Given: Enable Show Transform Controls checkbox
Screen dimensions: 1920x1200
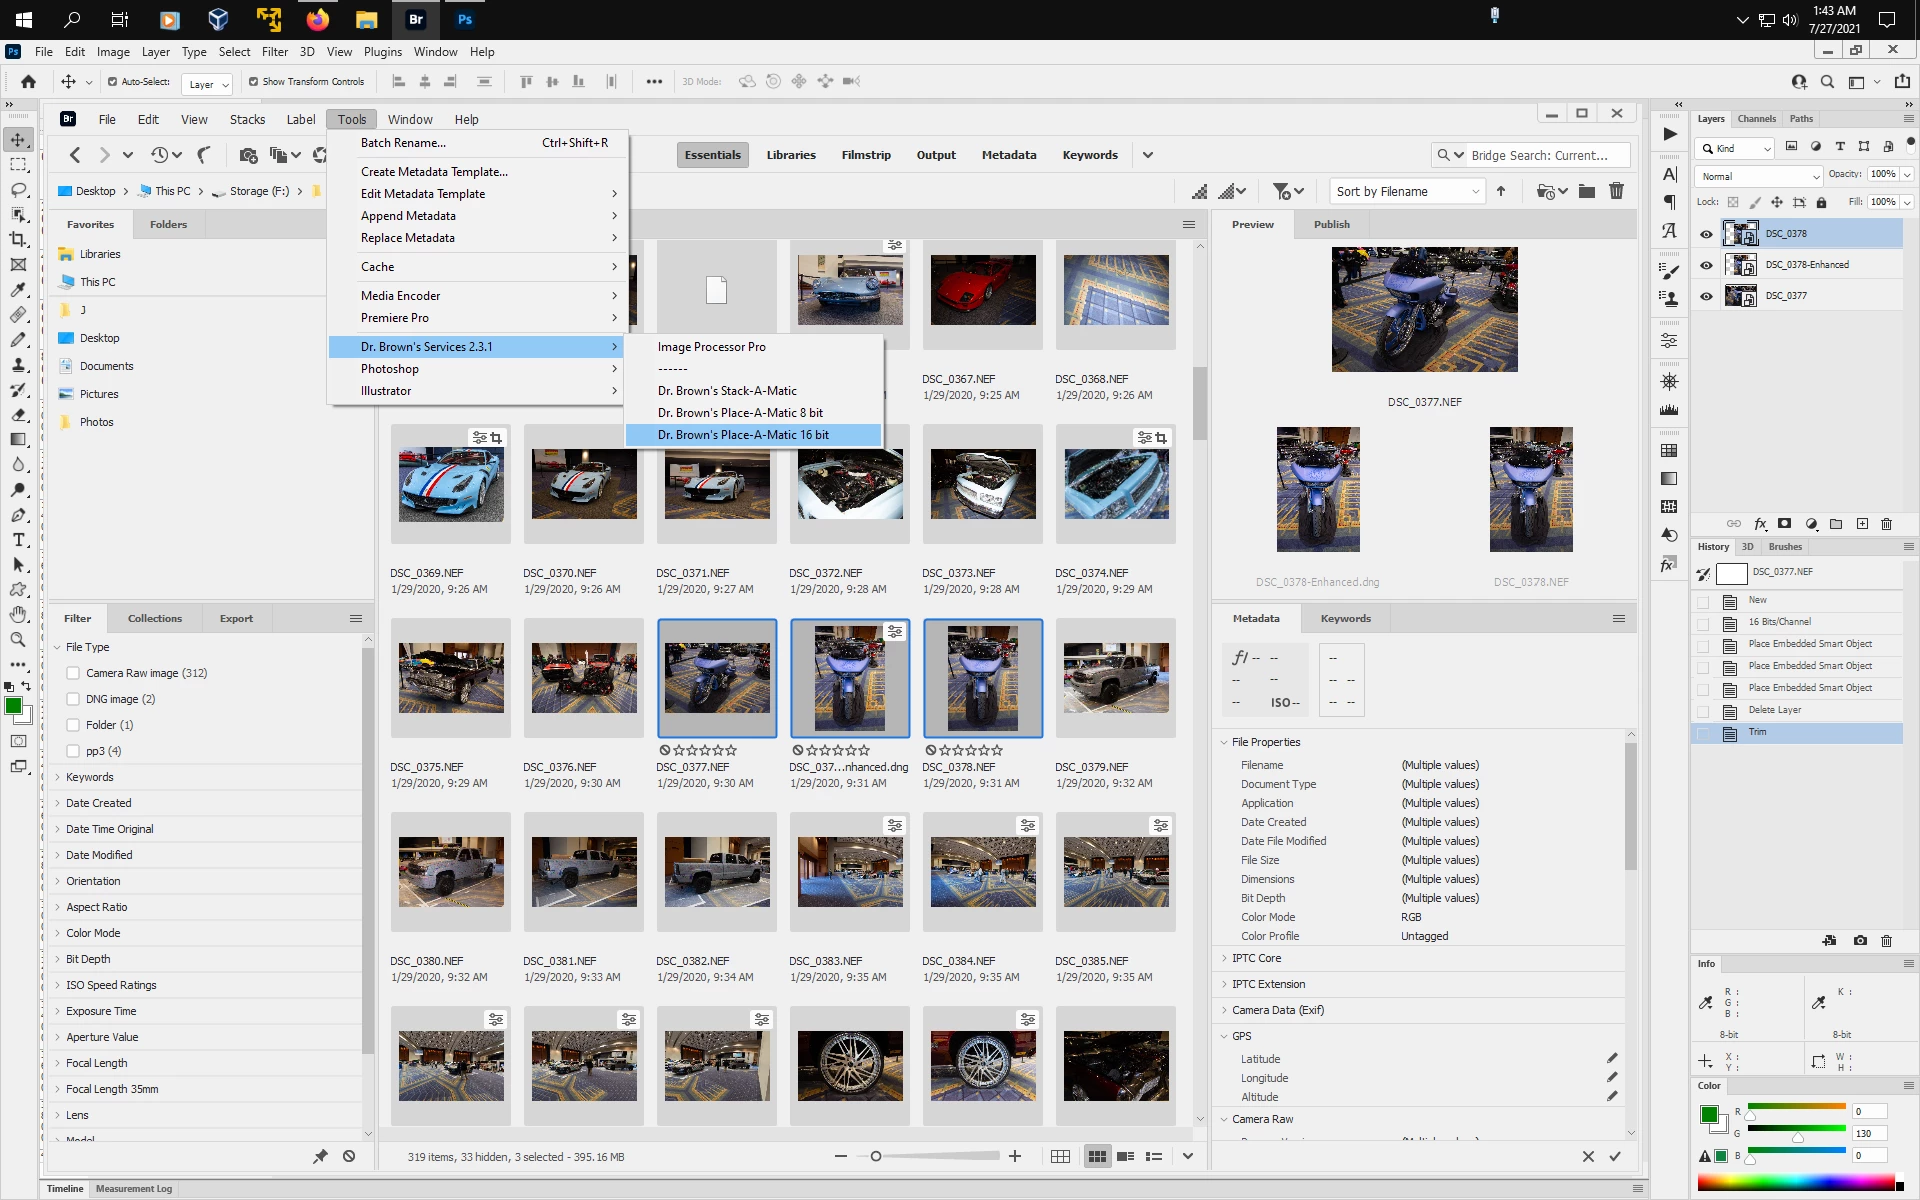Looking at the screenshot, I should click(x=253, y=82).
